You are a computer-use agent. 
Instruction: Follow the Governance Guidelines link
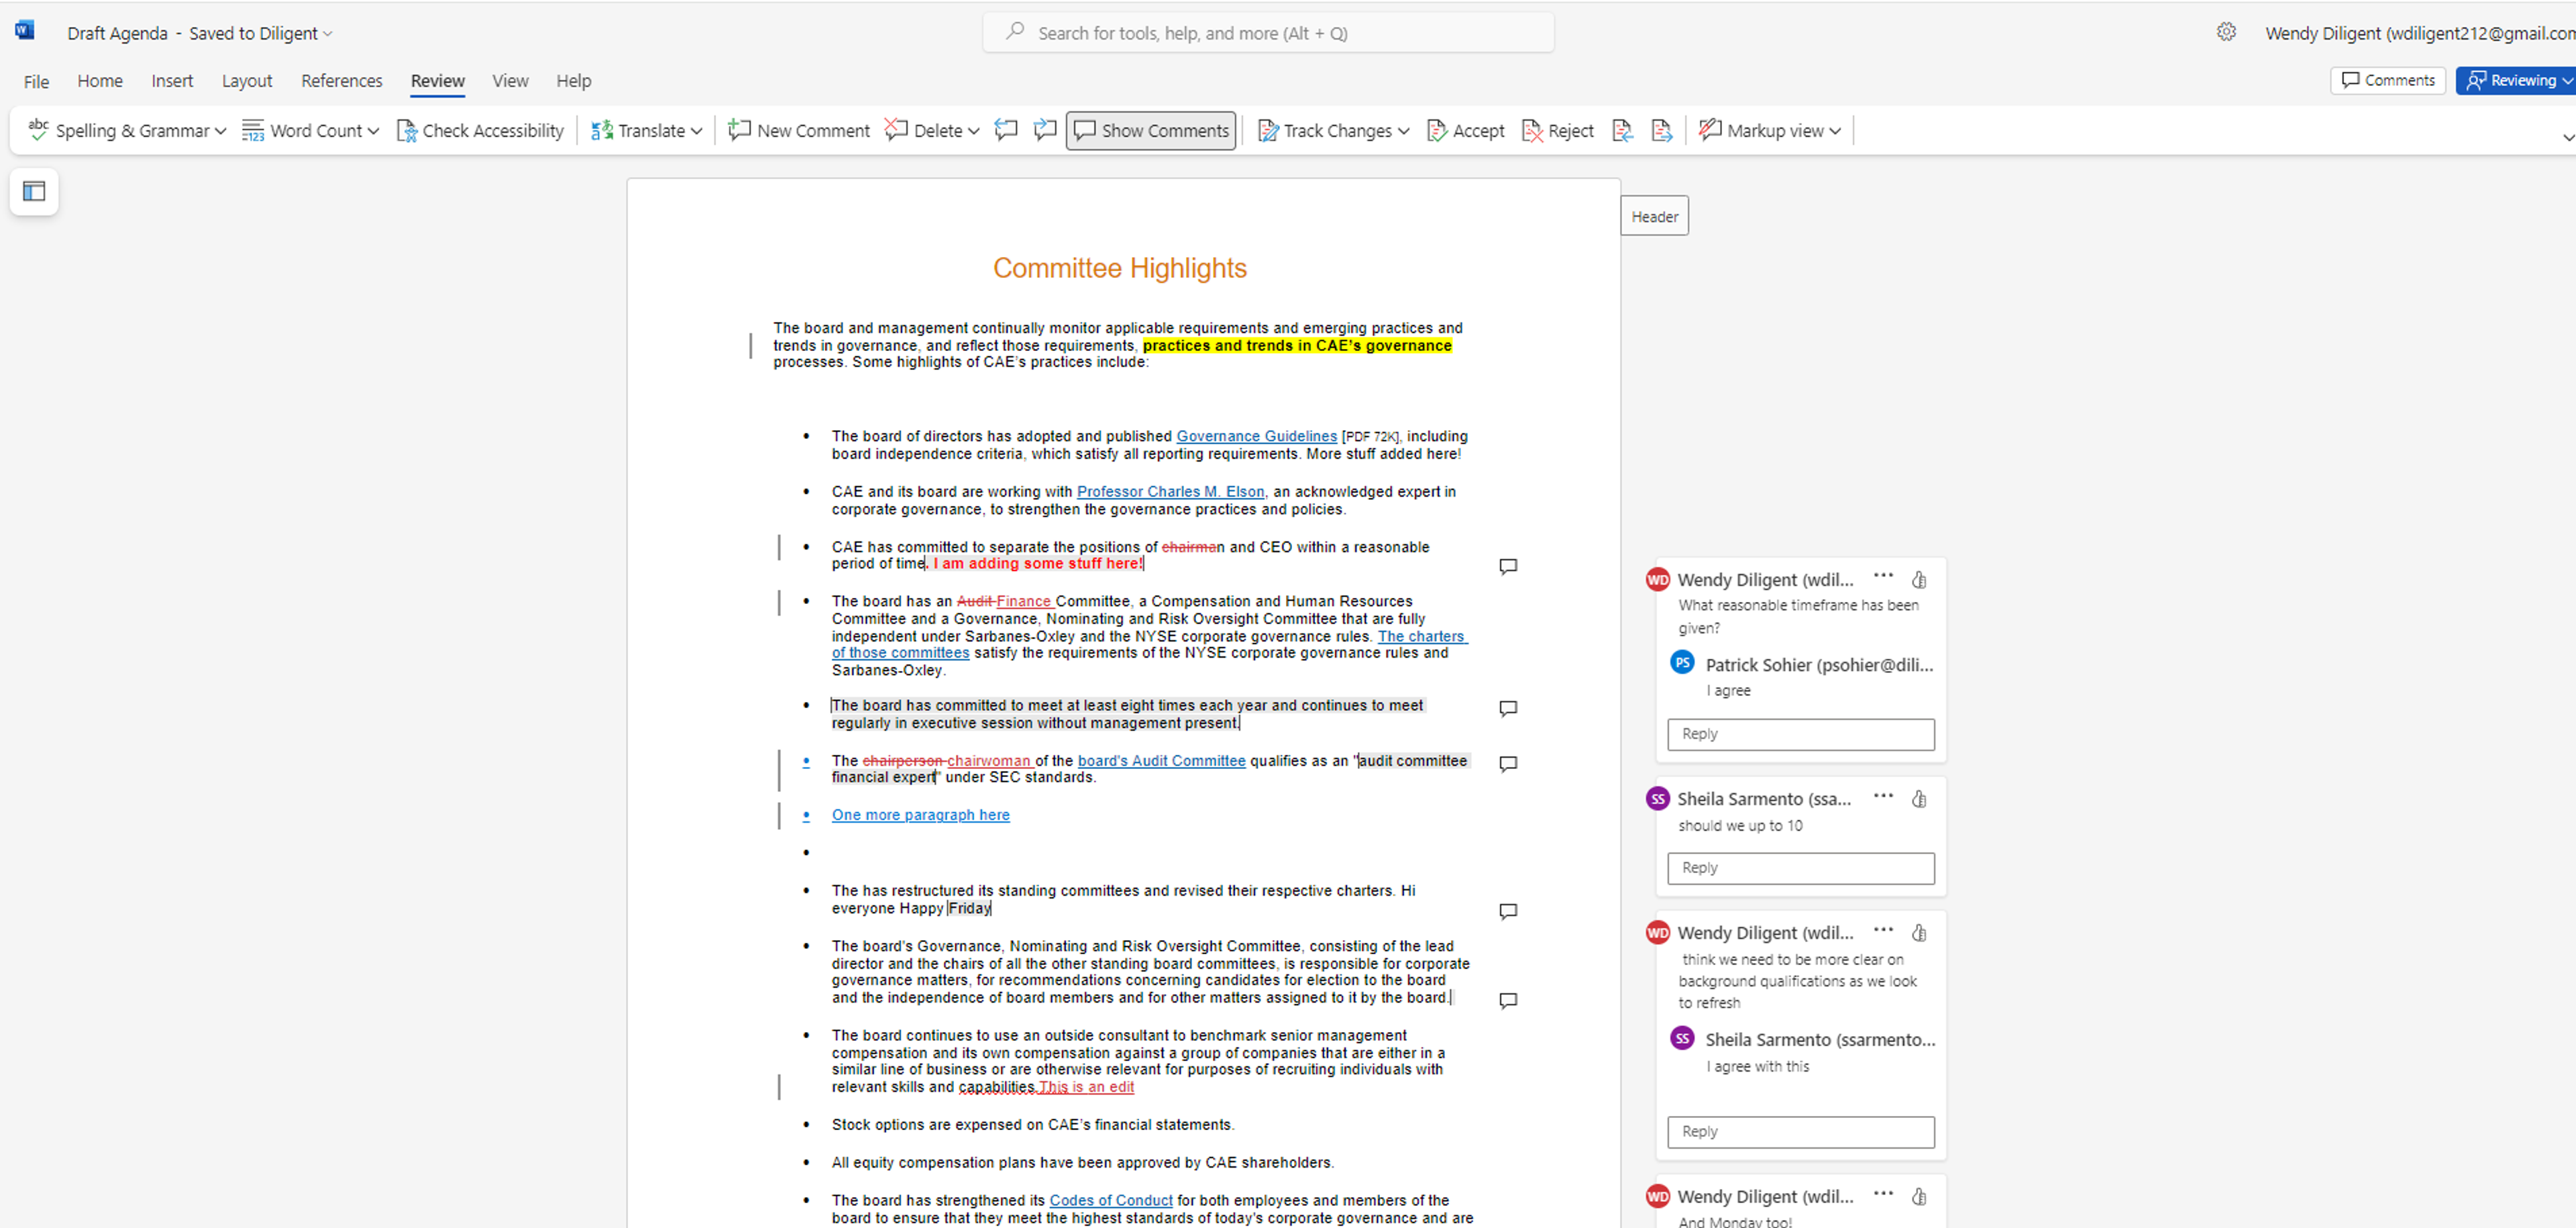1256,436
